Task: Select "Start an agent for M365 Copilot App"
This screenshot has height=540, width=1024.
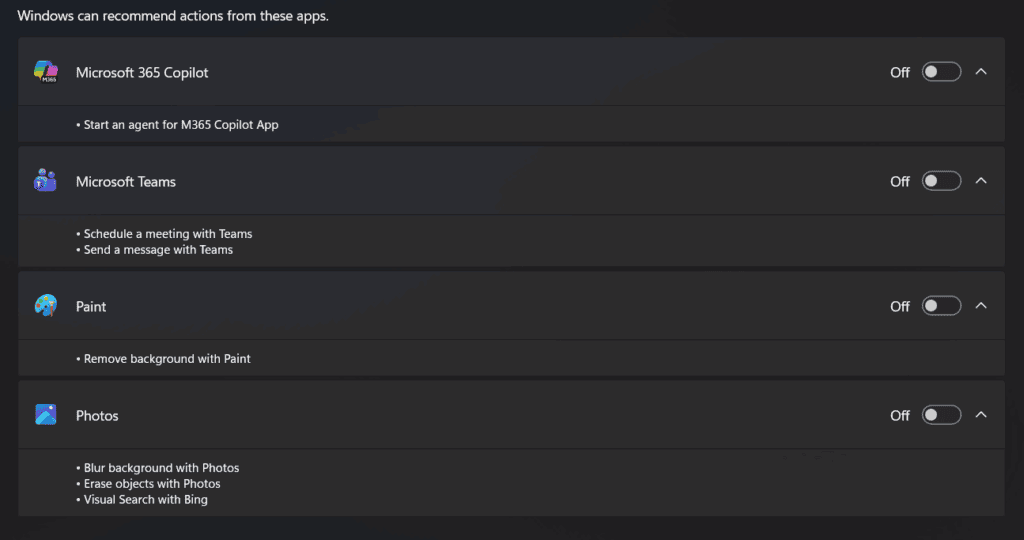Action: coord(181,125)
